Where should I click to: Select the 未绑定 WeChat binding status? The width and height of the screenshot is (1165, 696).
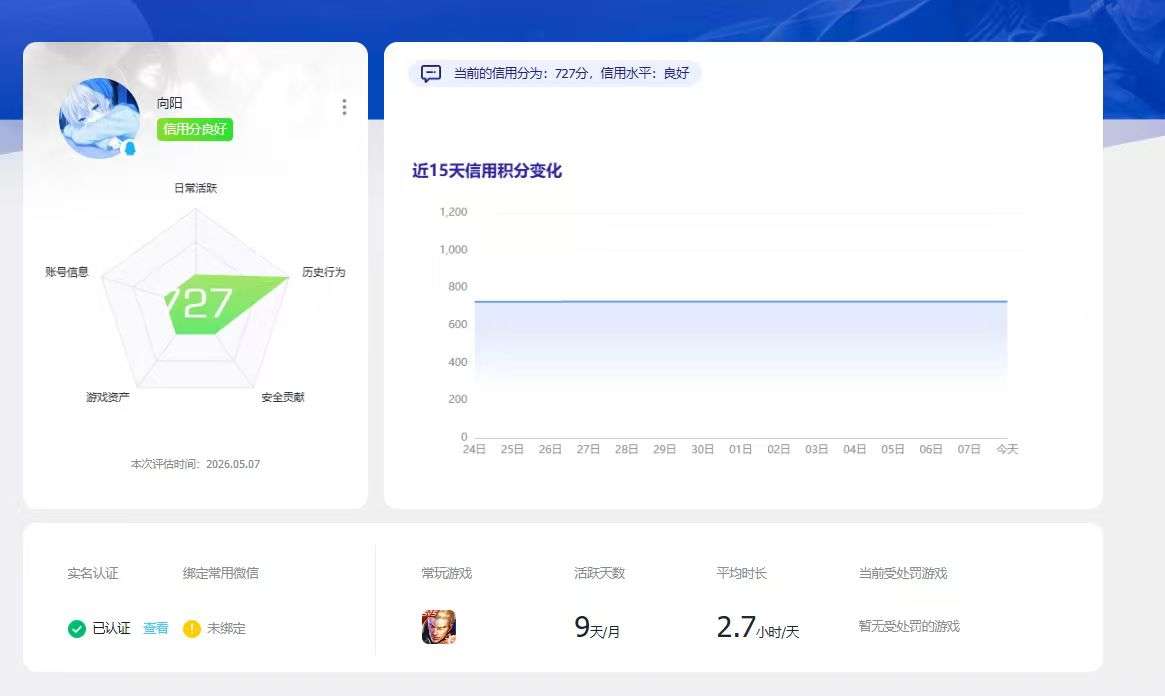click(x=226, y=628)
